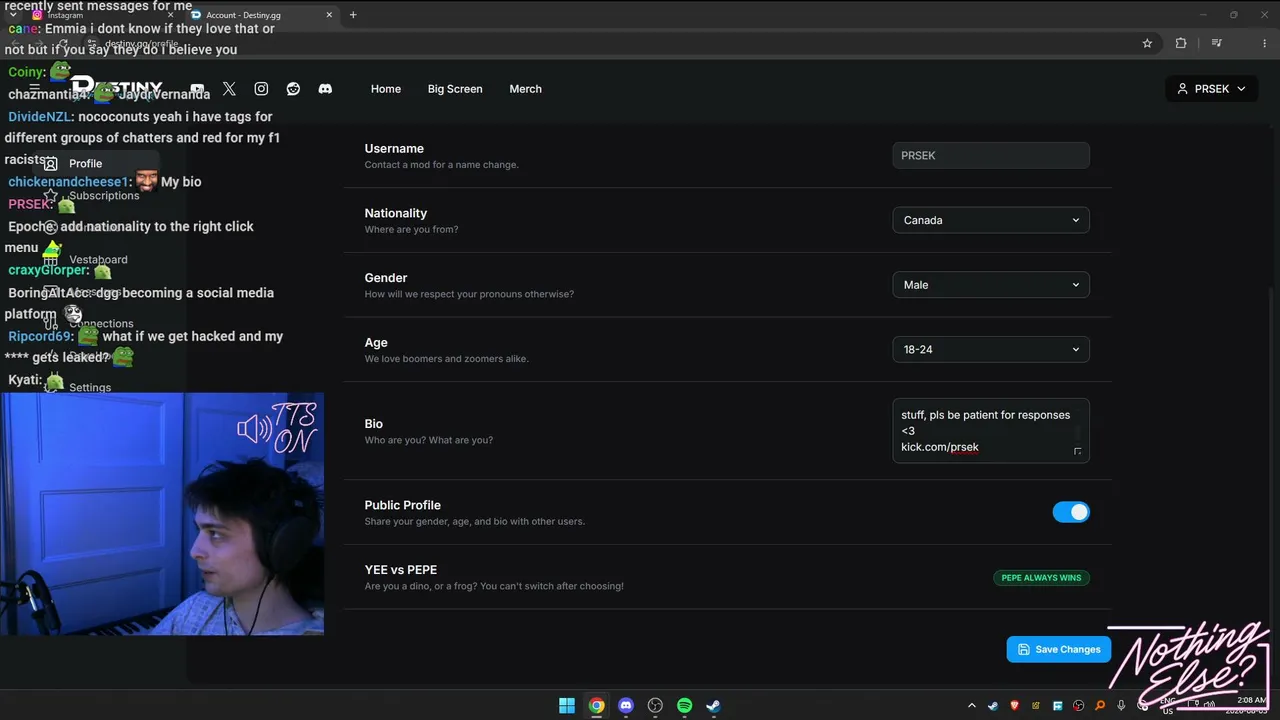
Task: Open Chrome's media control icon
Action: point(1216,43)
